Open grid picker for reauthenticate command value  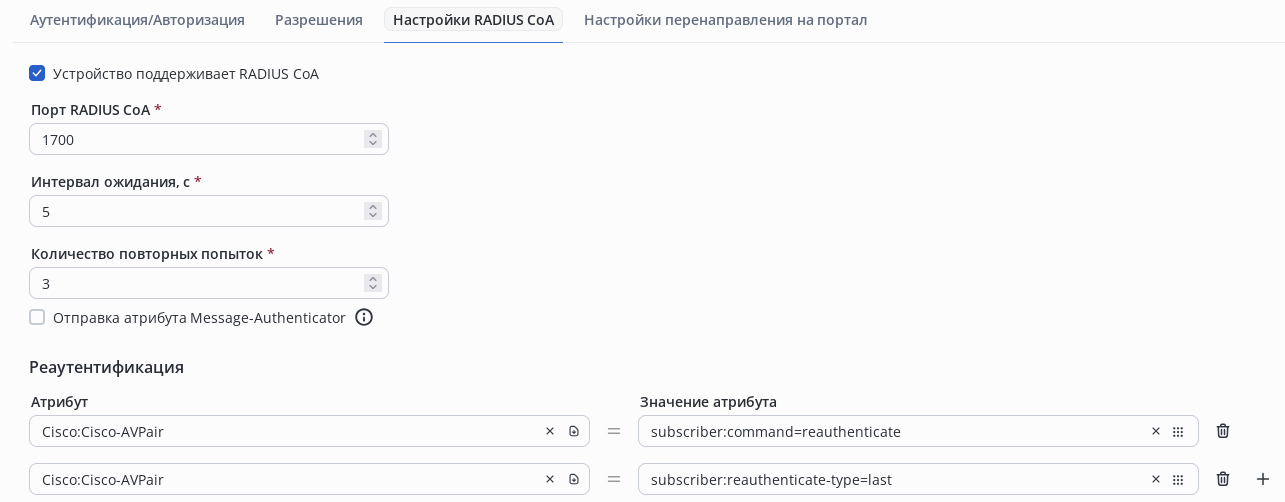point(1178,431)
